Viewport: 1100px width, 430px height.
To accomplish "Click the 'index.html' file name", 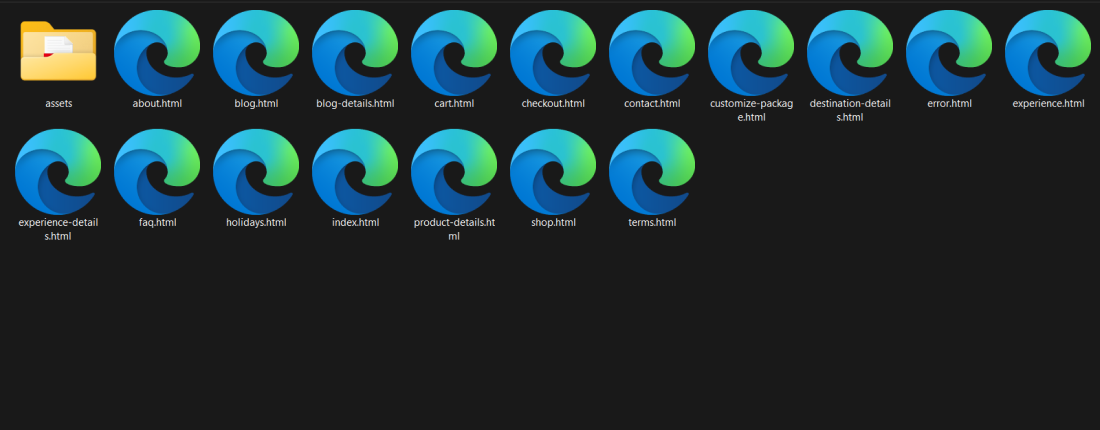I will tap(355, 223).
